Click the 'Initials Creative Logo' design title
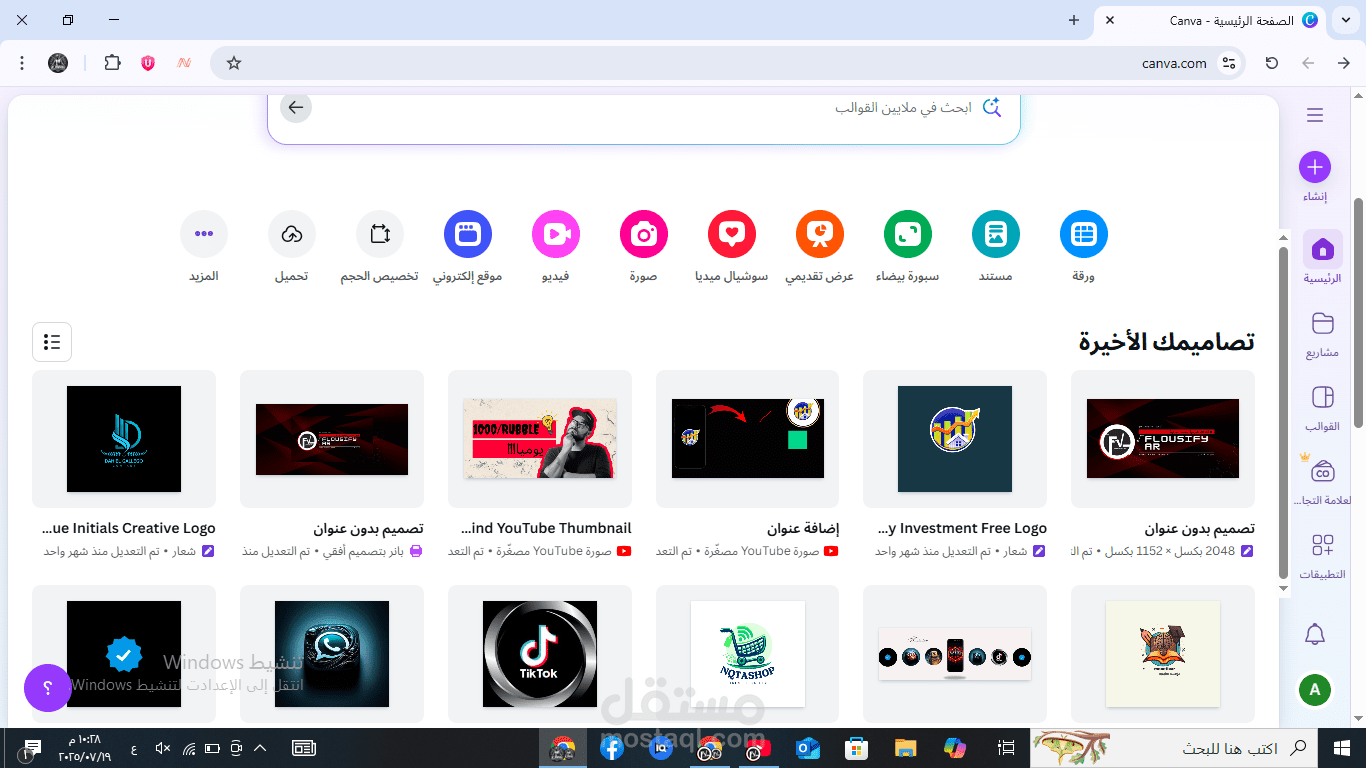1366x768 pixels. point(129,528)
